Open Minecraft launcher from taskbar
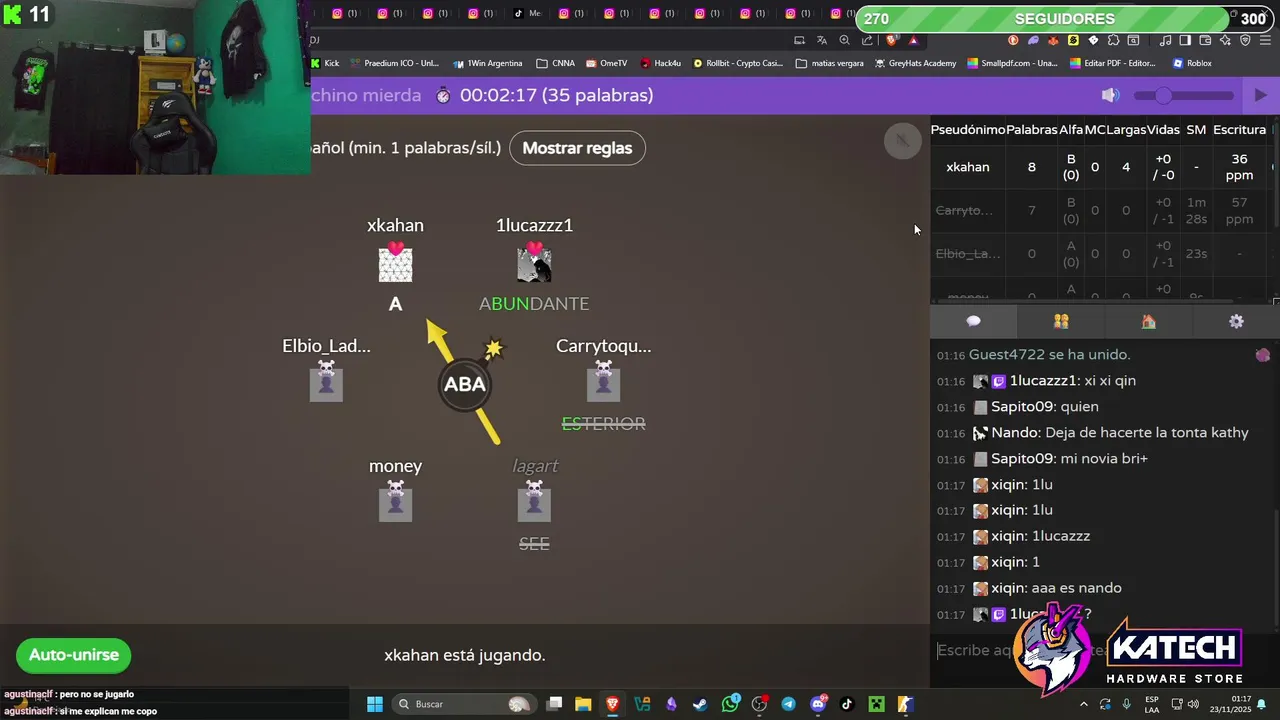 (876, 704)
